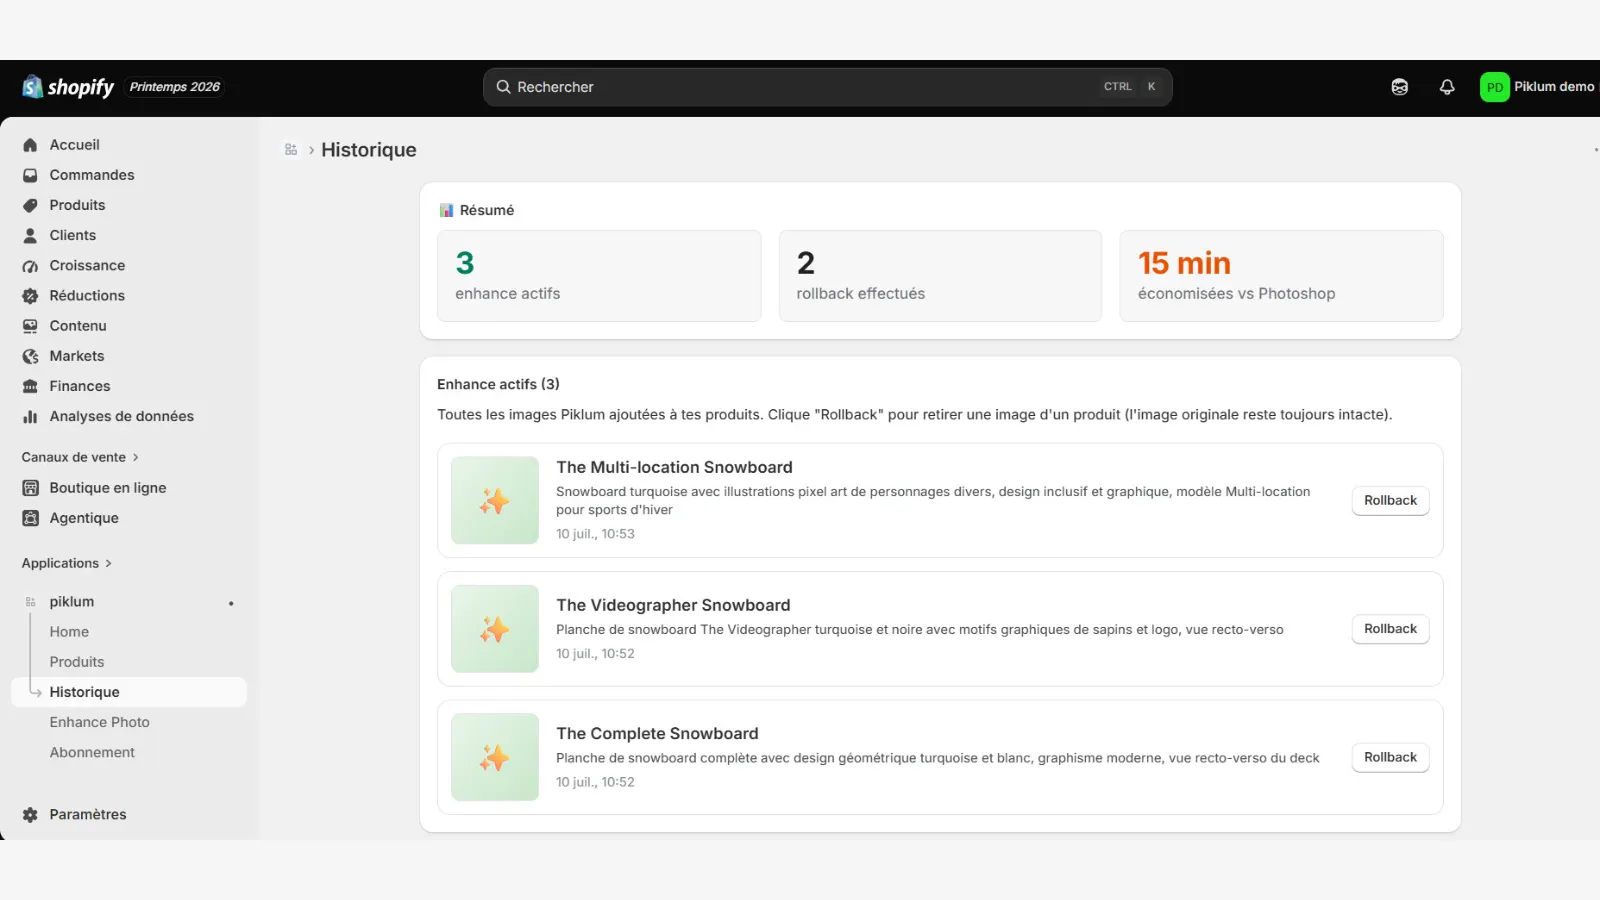Open the Sidekick assistant icon in top bar
Viewport: 1600px width, 900px height.
[1400, 87]
